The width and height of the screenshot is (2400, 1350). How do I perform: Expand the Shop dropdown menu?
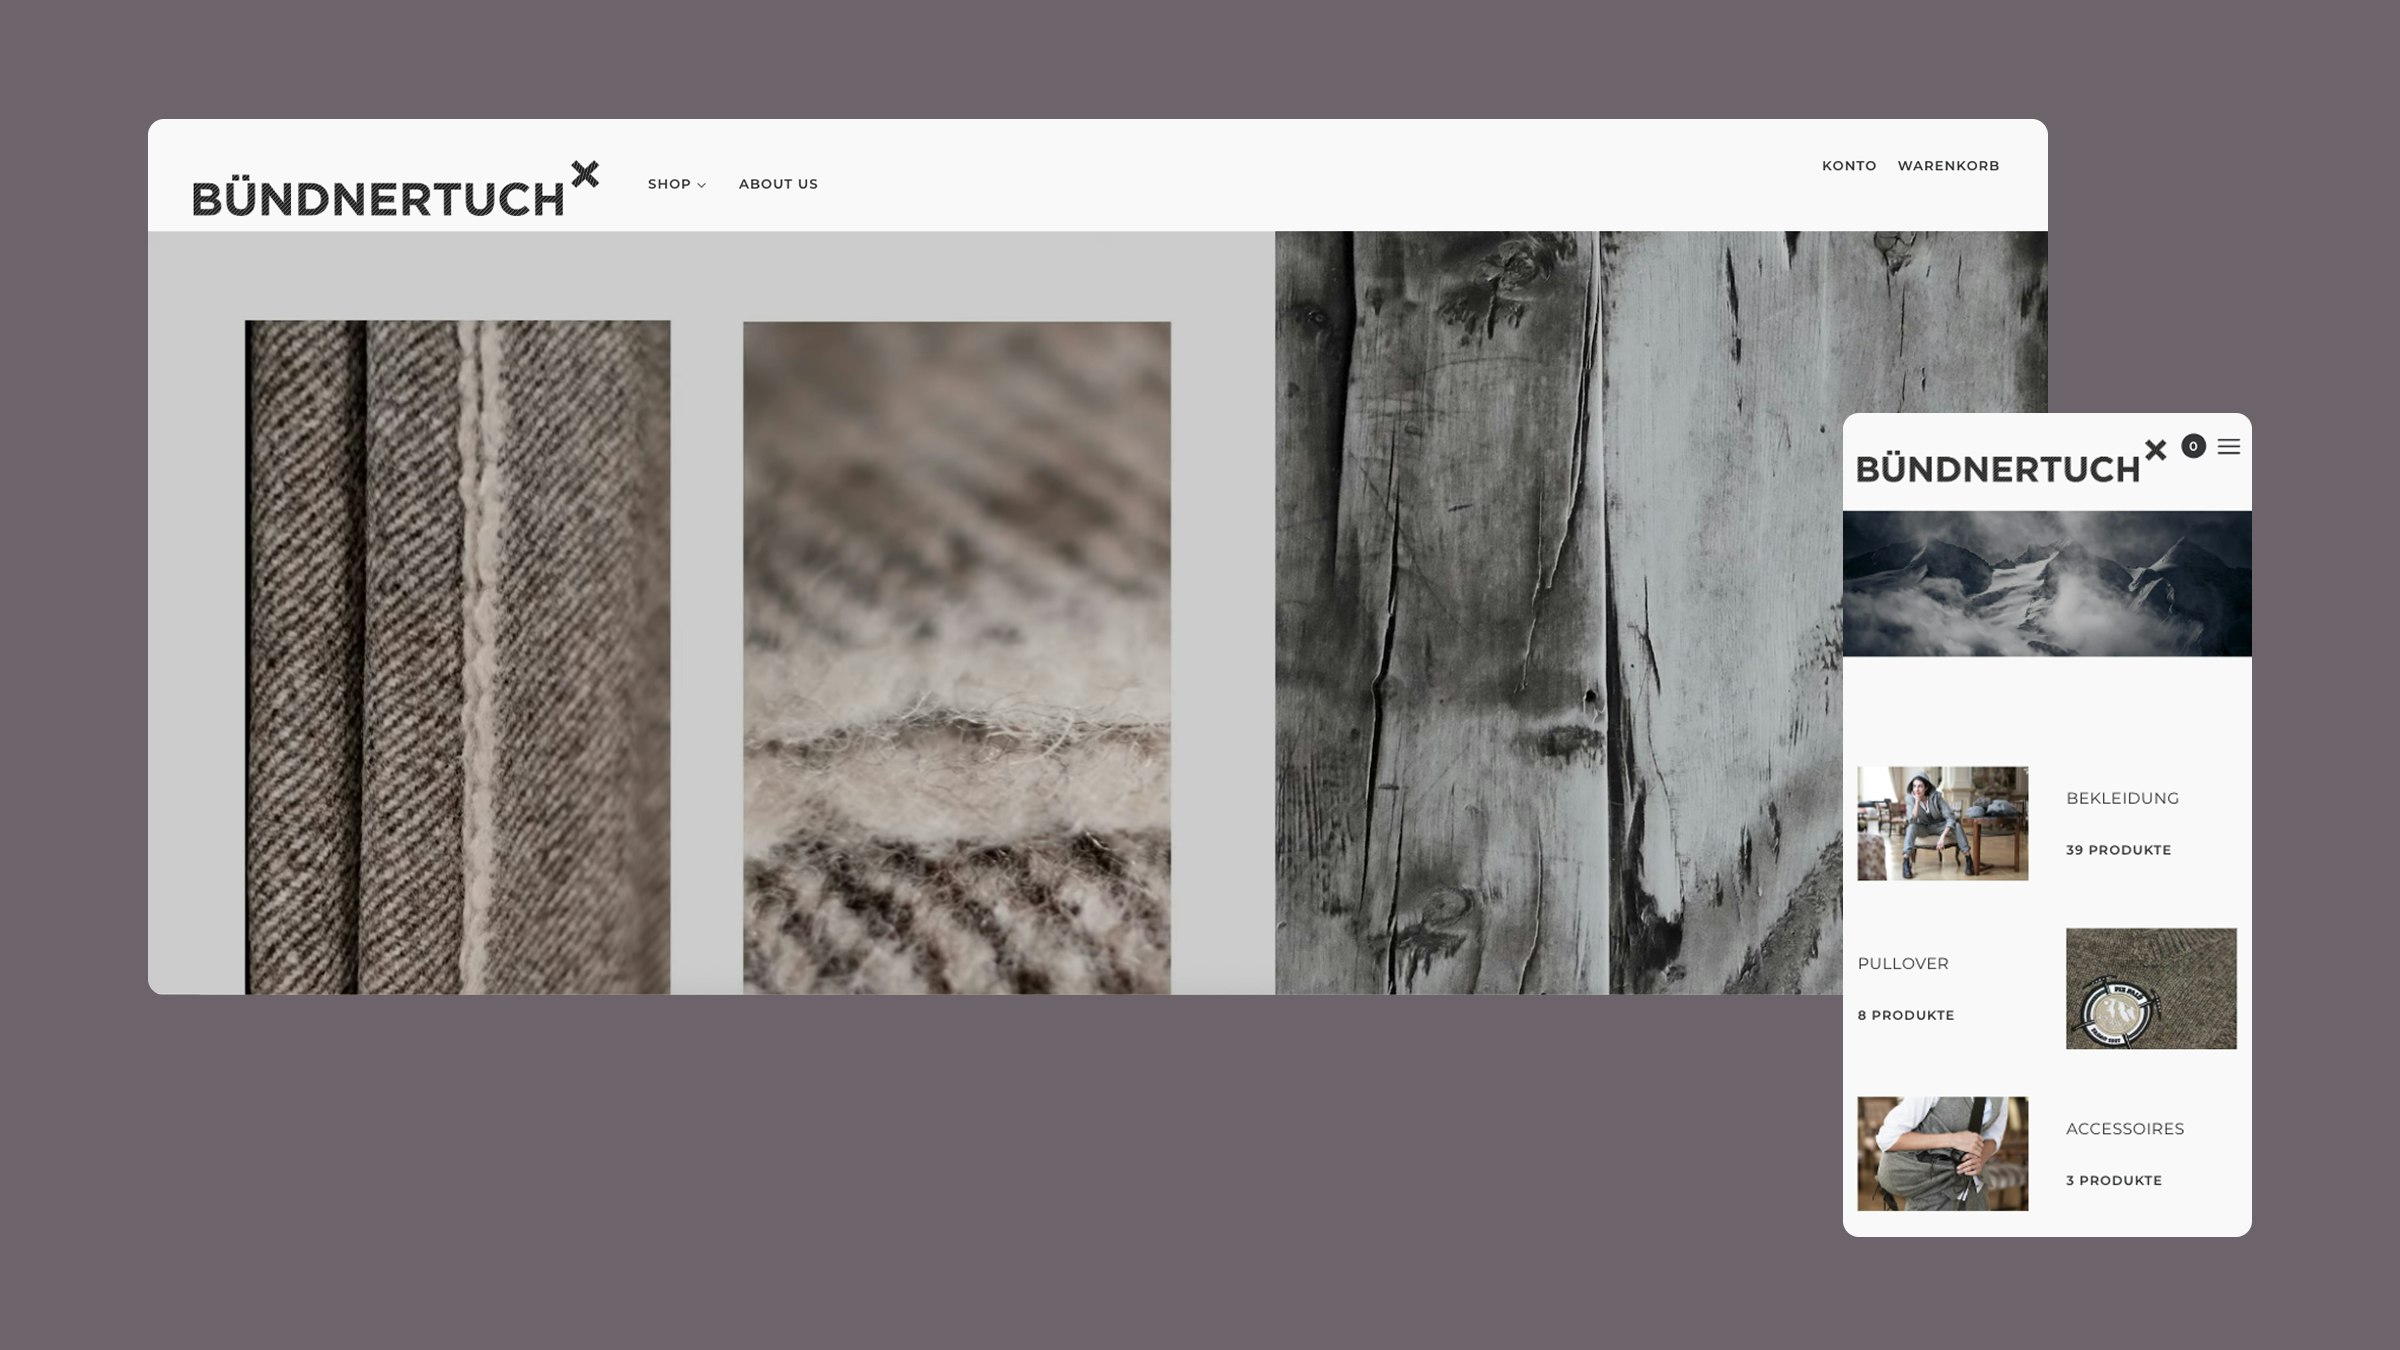pyautogui.click(x=676, y=184)
